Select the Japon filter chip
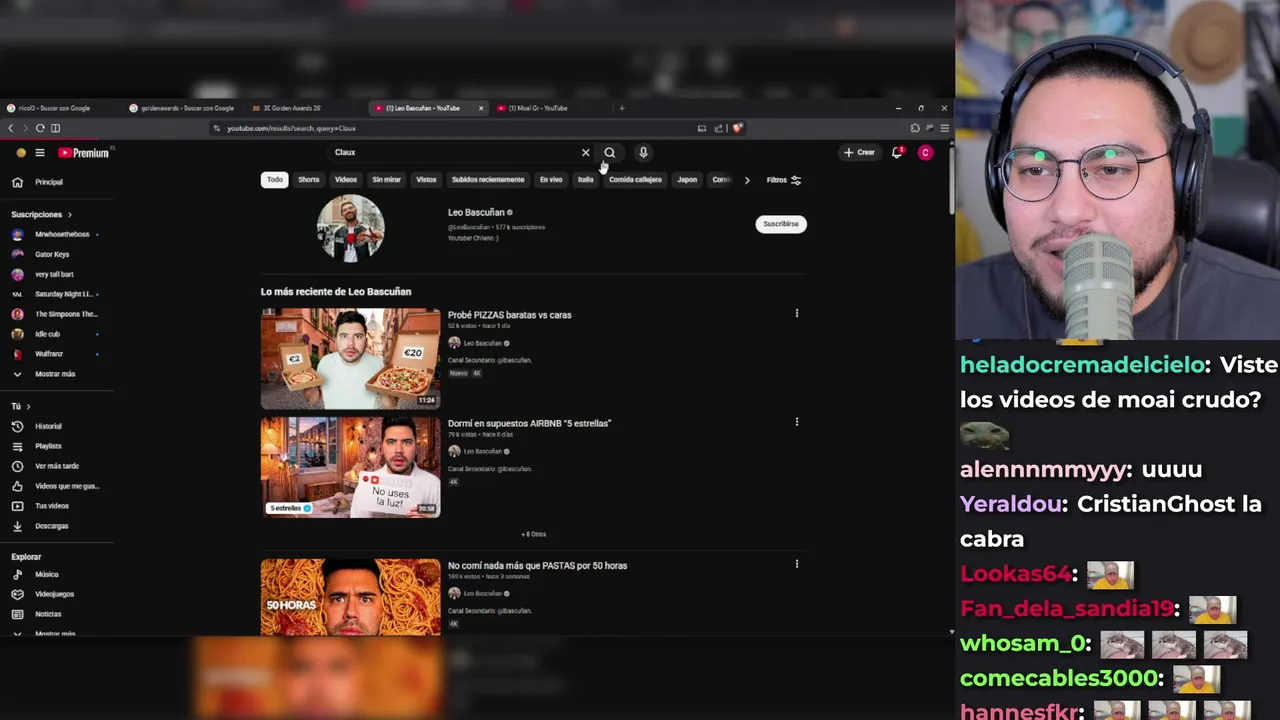Screen dimensions: 1280x720 pyautogui.click(x=687, y=180)
